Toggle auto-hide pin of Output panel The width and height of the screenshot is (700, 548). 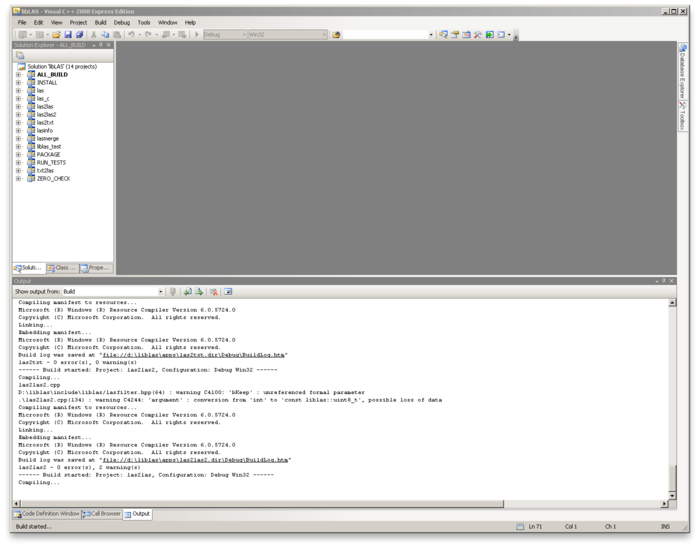[x=664, y=281]
